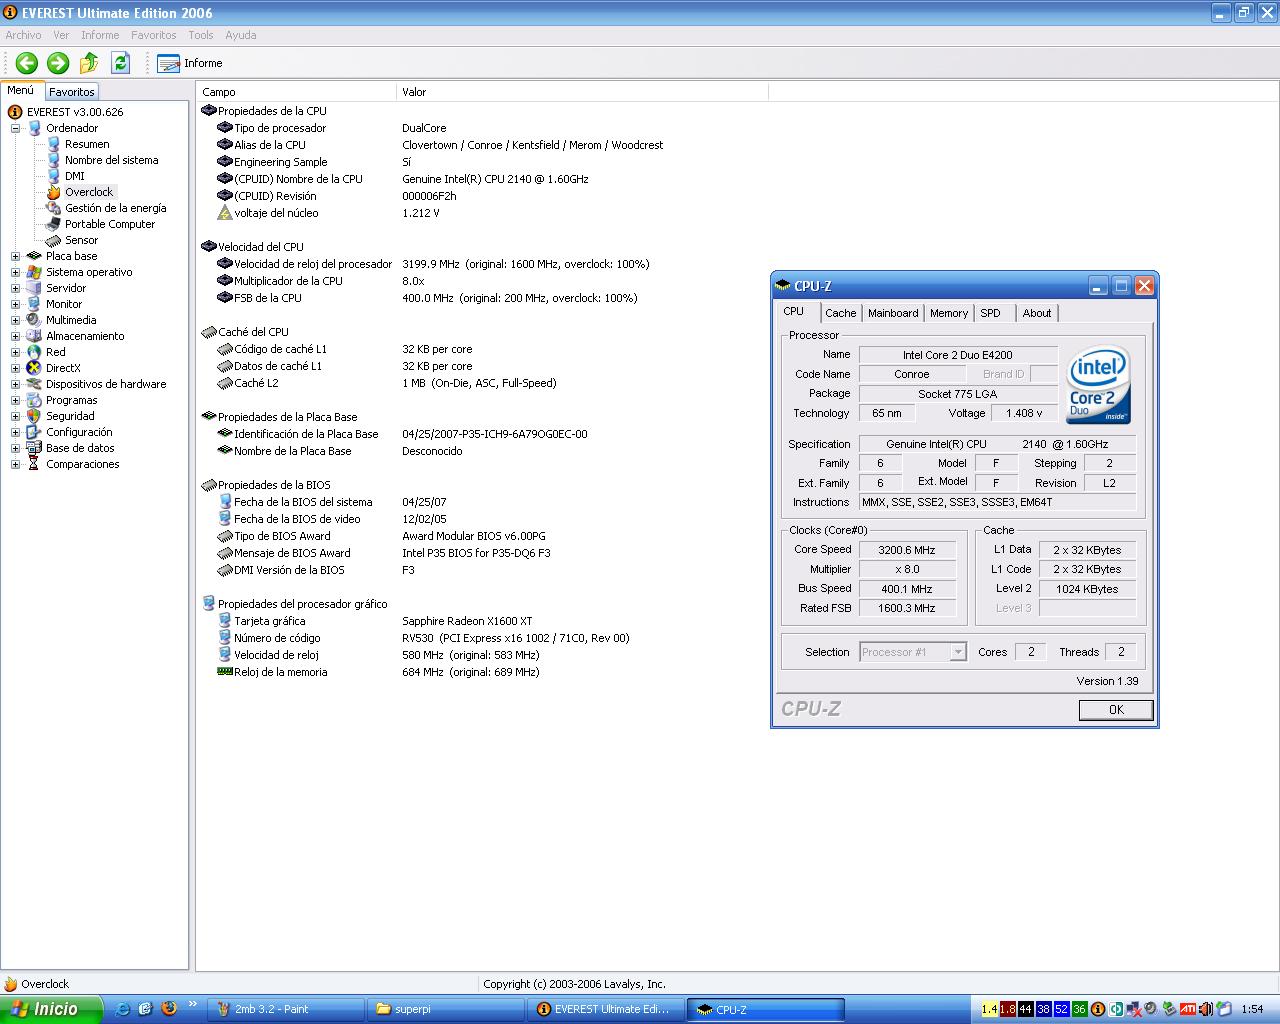Expand the Placa base tree node
This screenshot has width=1280, height=1024.
coord(15,256)
